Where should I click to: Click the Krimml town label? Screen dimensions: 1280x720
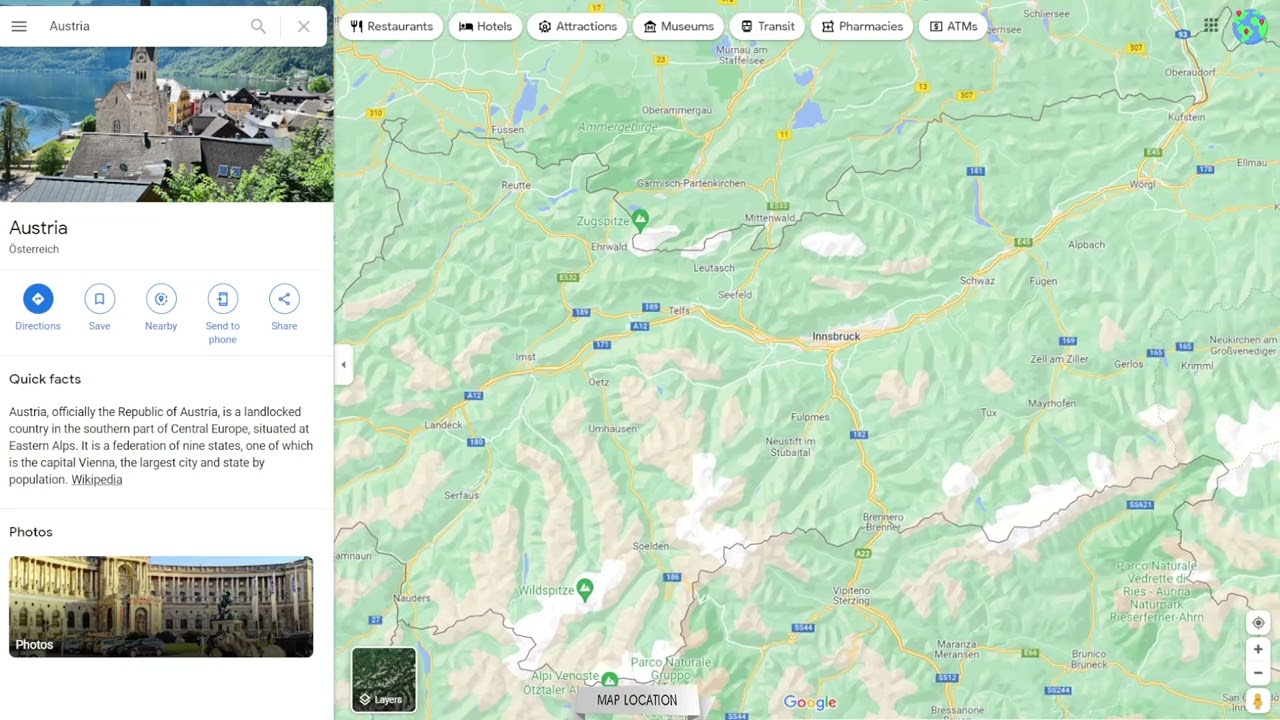(x=1197, y=366)
